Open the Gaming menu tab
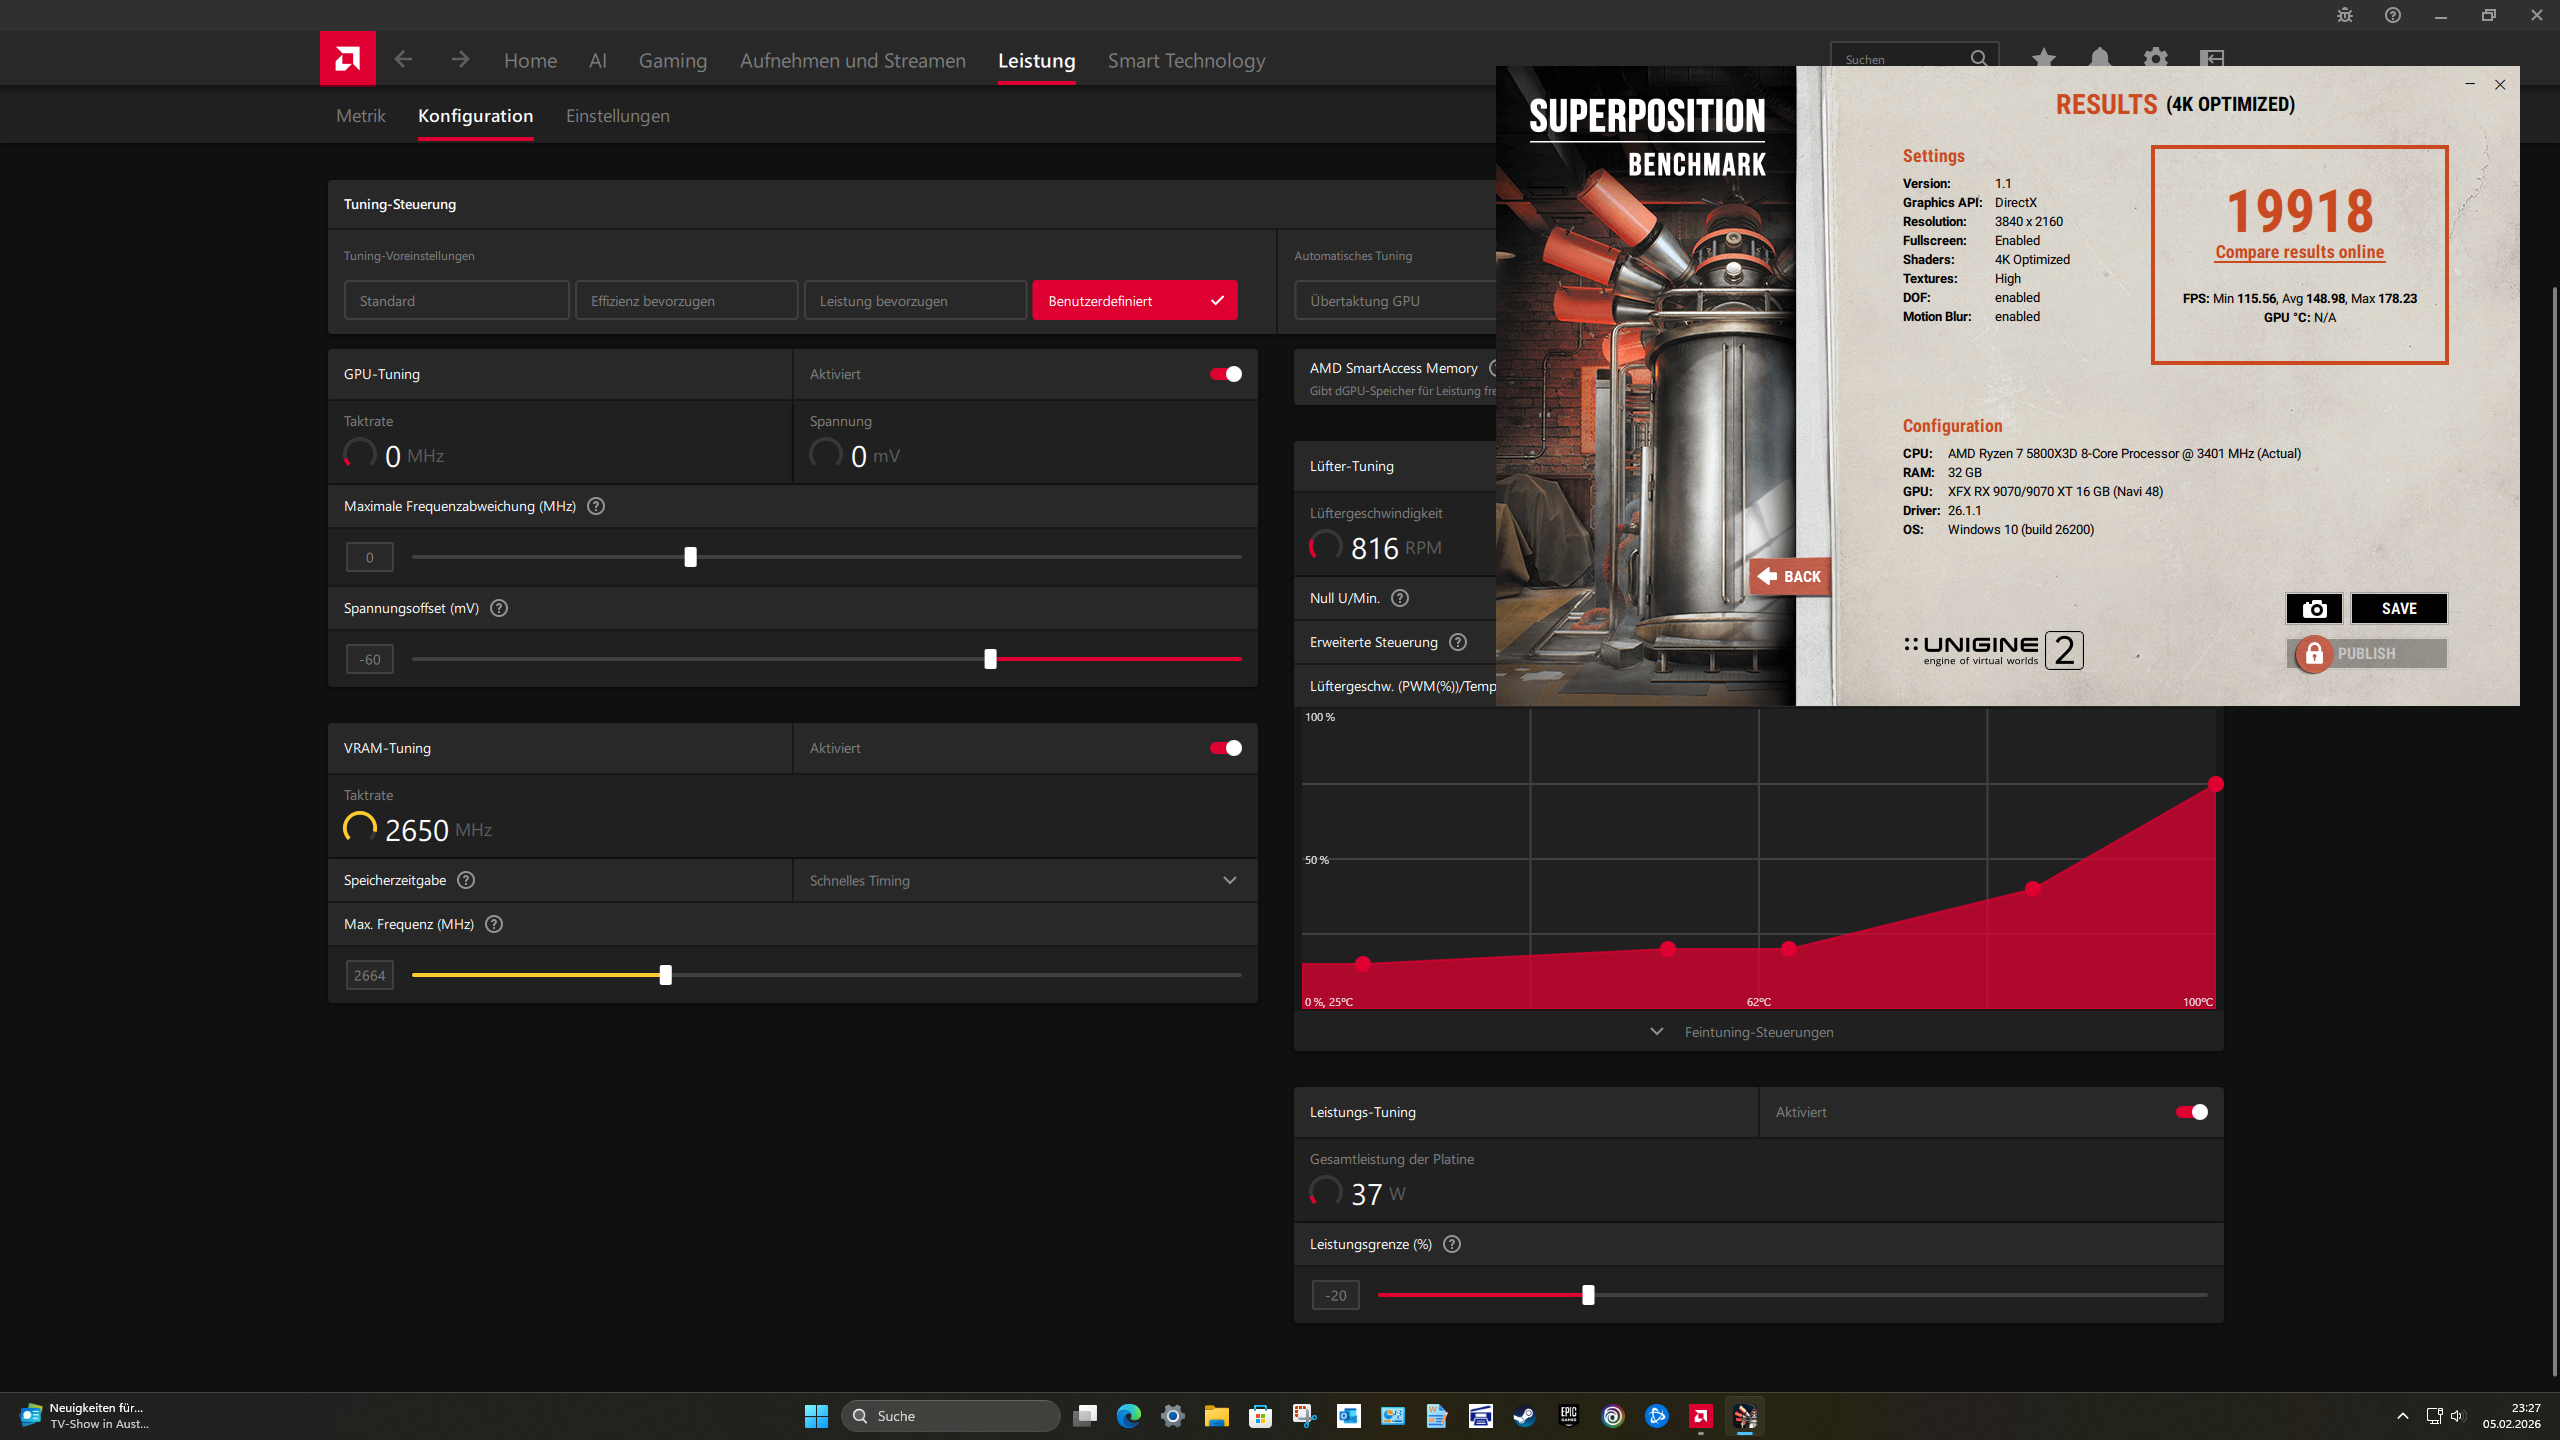This screenshot has width=2560, height=1440. pyautogui.click(x=672, y=60)
